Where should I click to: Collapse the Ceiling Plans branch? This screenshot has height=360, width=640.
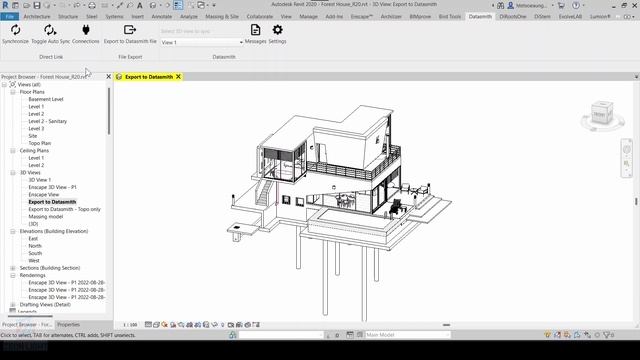coord(13,151)
